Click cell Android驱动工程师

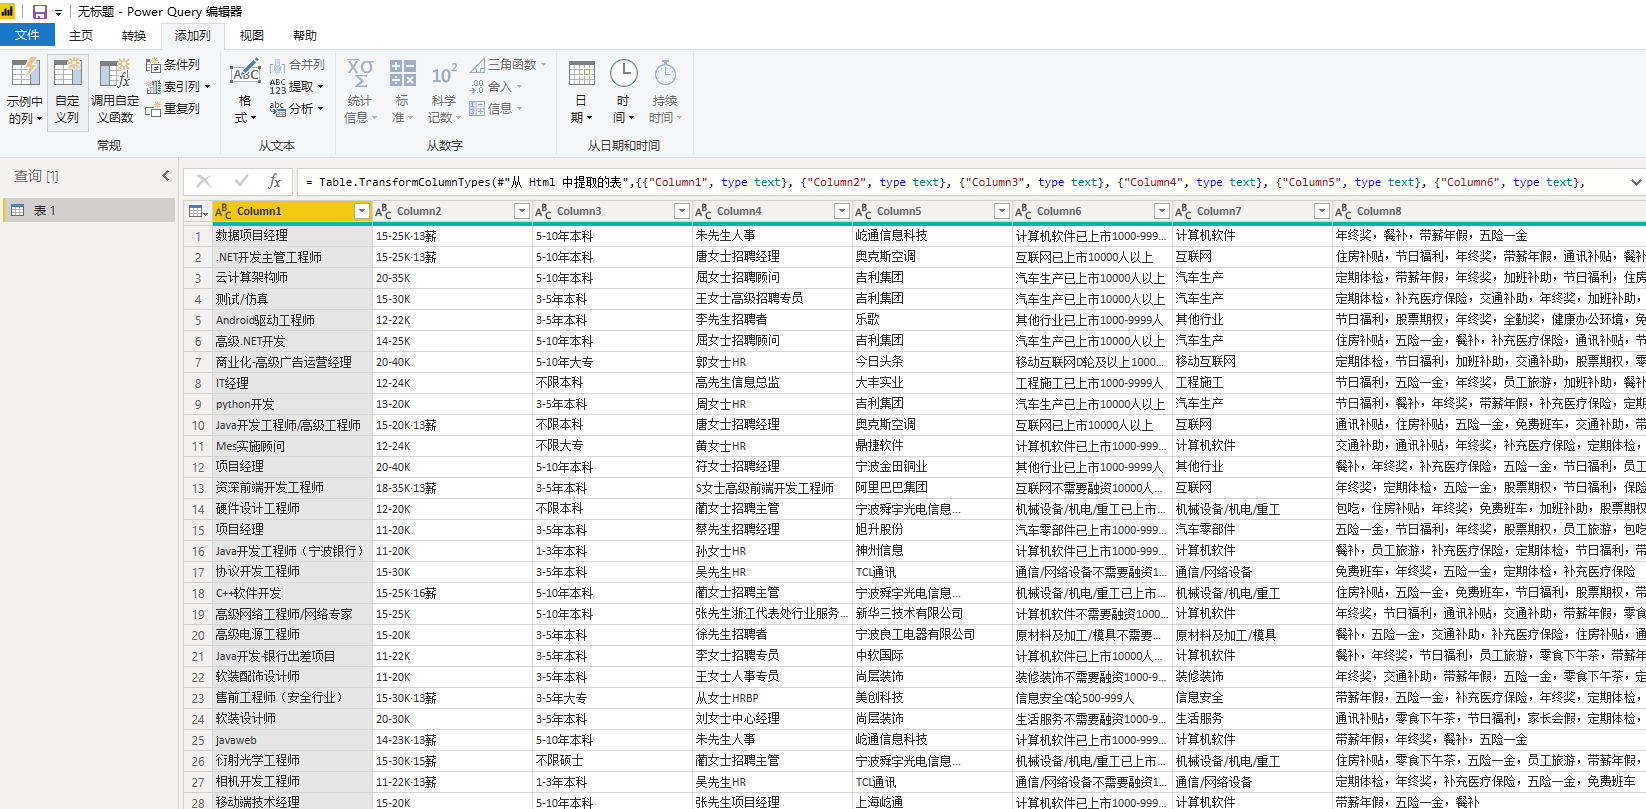pos(292,320)
